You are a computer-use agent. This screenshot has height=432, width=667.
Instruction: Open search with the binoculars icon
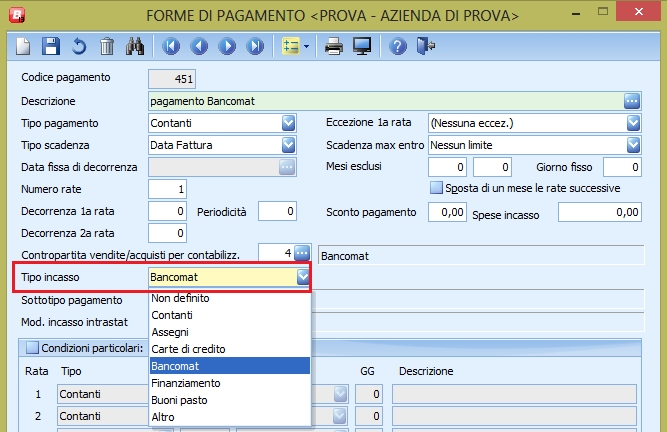(135, 46)
